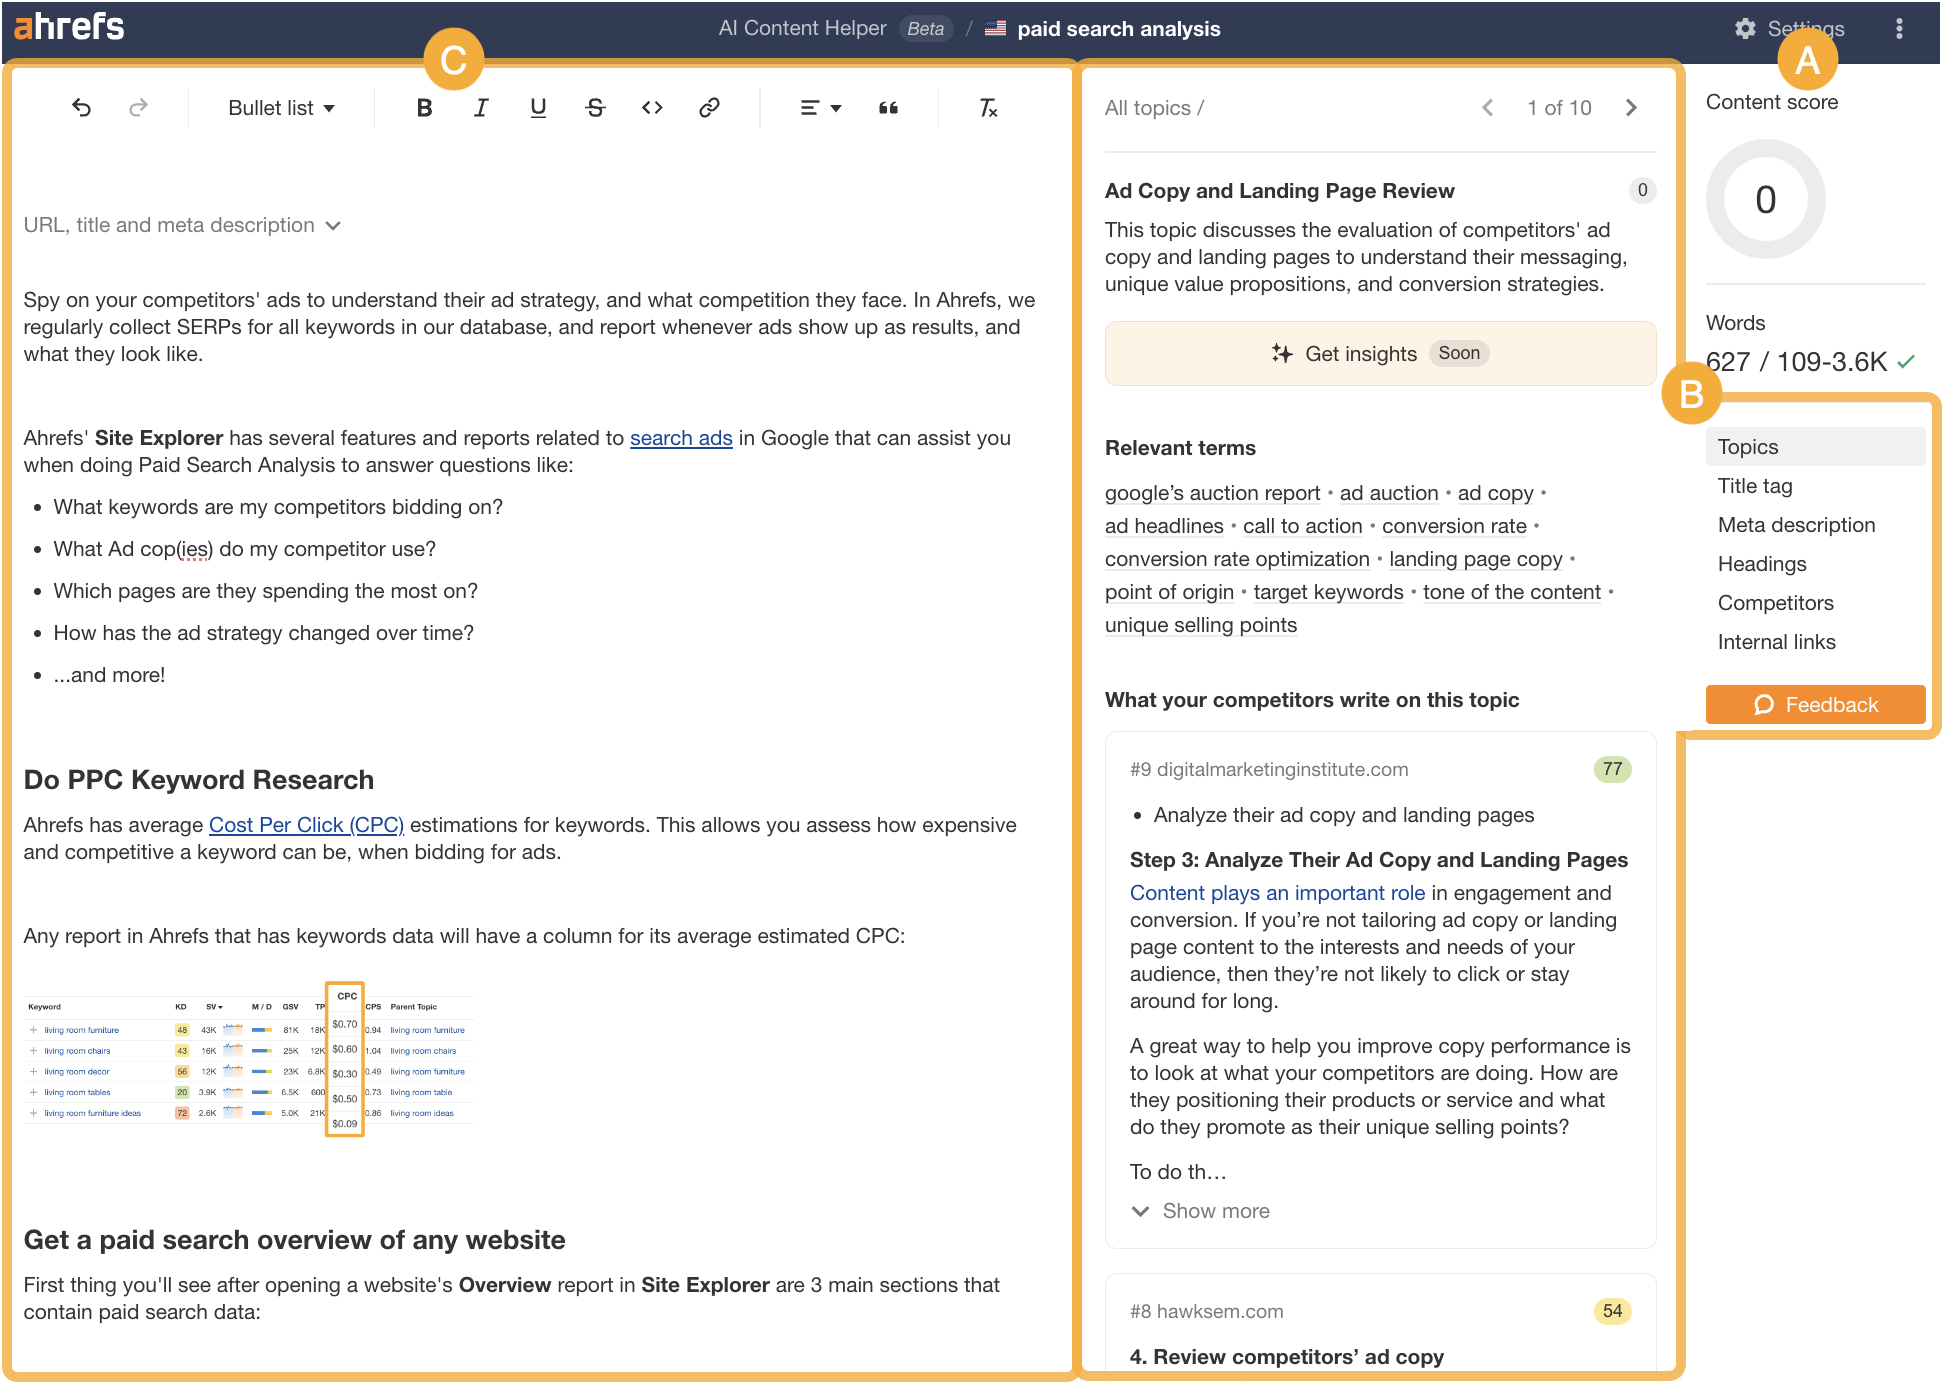
Task: Expand Show more for digitalmarketinginstitute.com
Action: 1200,1211
